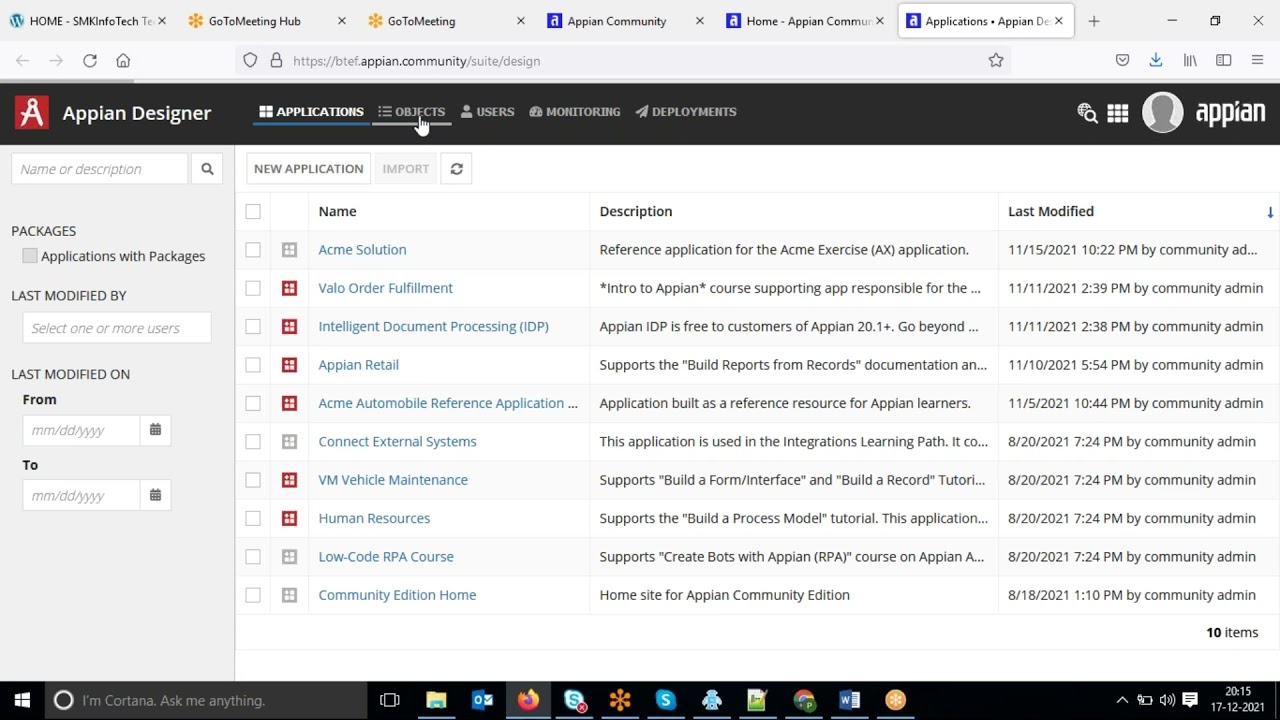Sort by the Name column header
Image resolution: width=1280 pixels, height=720 pixels.
point(337,212)
